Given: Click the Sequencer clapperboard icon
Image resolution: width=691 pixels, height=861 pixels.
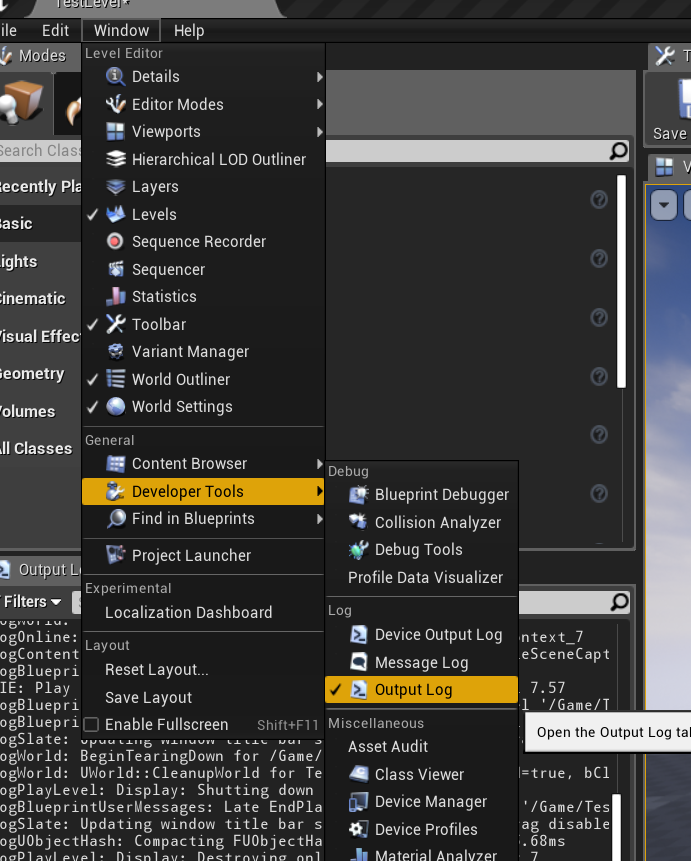Looking at the screenshot, I should point(115,269).
